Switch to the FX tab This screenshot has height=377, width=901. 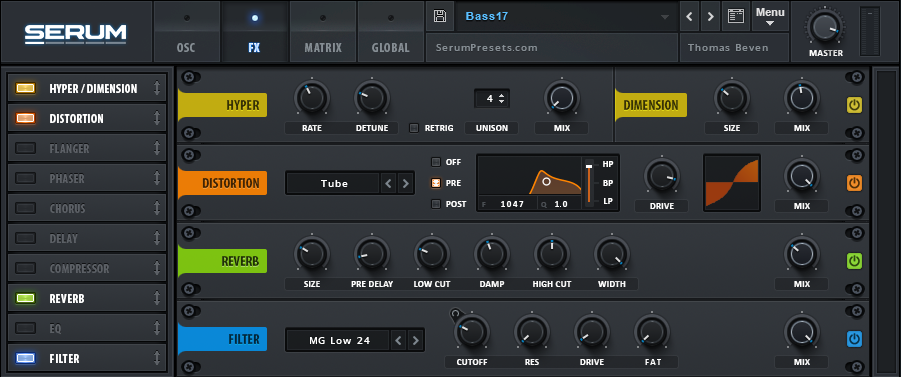coord(255,32)
